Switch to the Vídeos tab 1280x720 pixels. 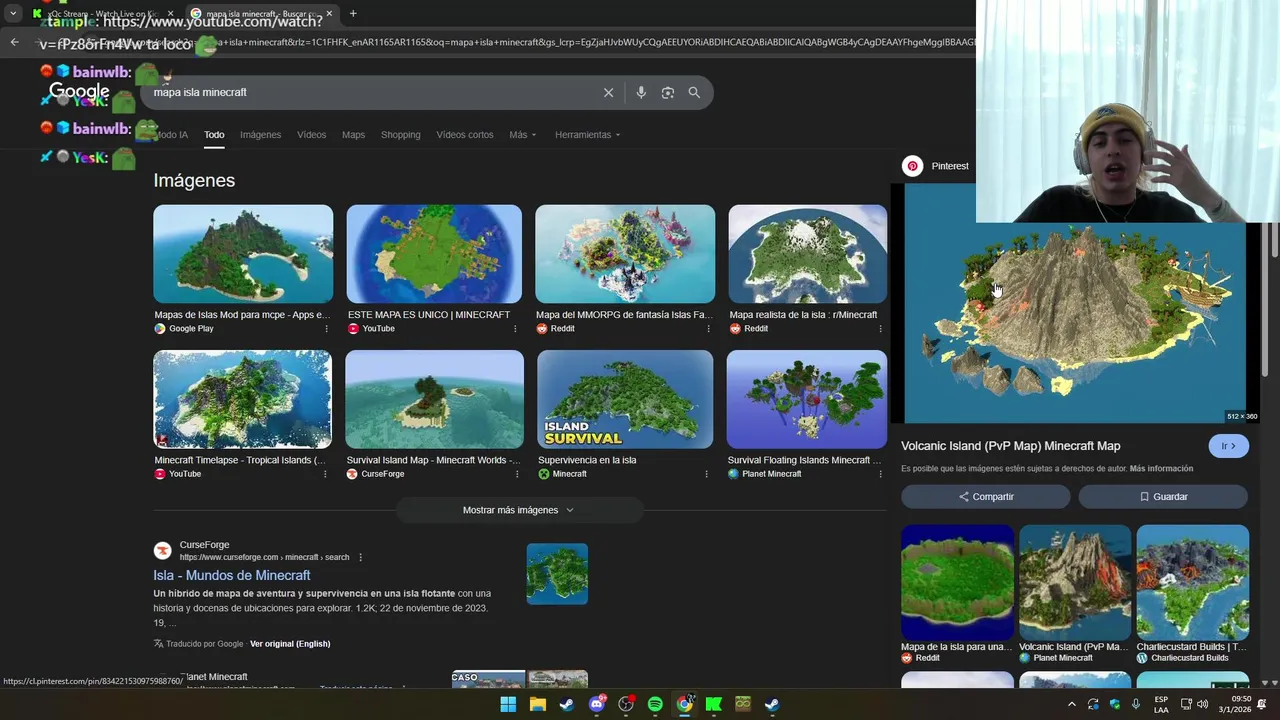311,135
